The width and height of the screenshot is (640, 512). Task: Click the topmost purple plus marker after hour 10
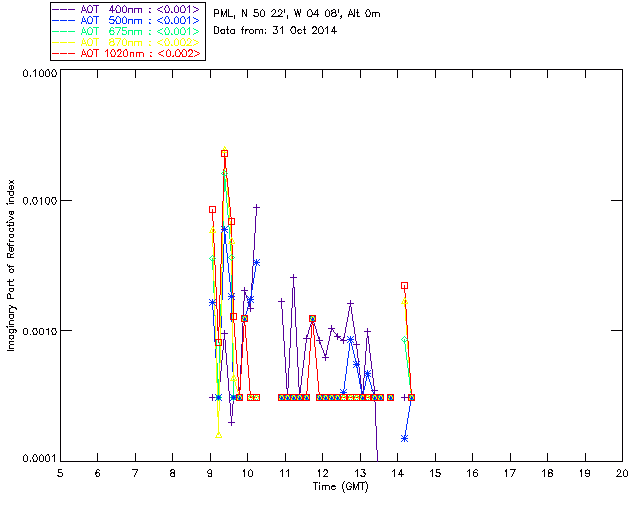pyautogui.click(x=256, y=207)
